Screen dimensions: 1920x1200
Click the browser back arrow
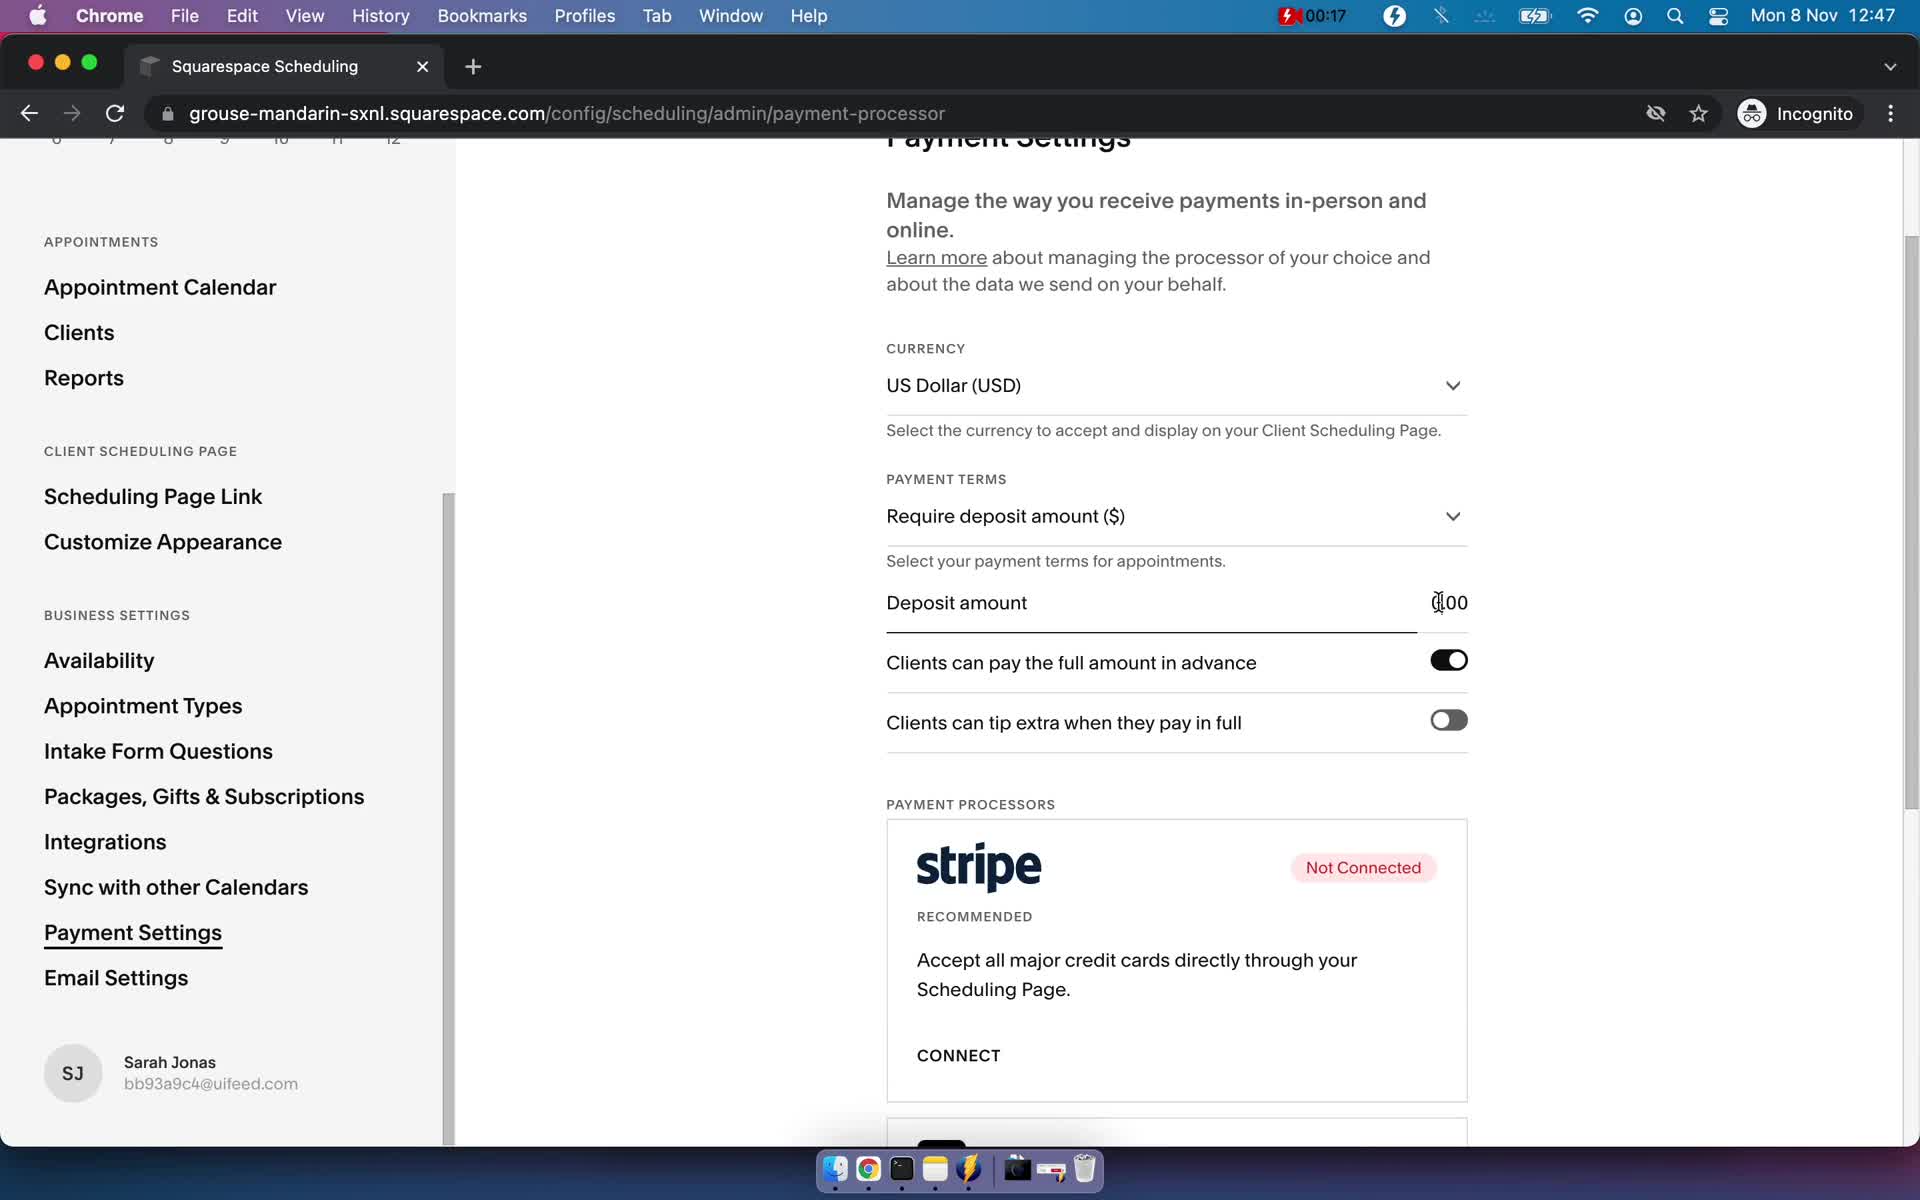click(x=29, y=114)
